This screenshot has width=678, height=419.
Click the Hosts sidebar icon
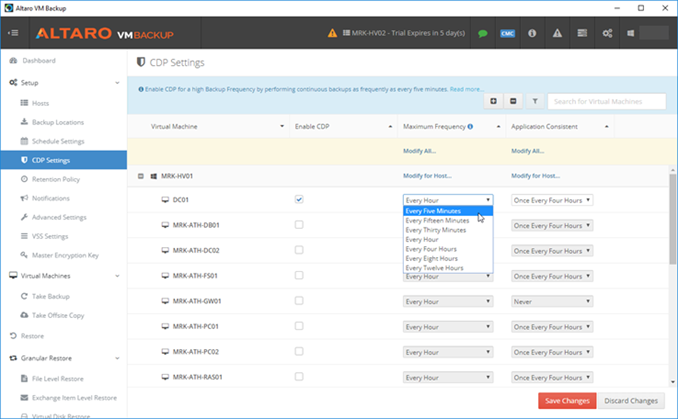coord(24,103)
